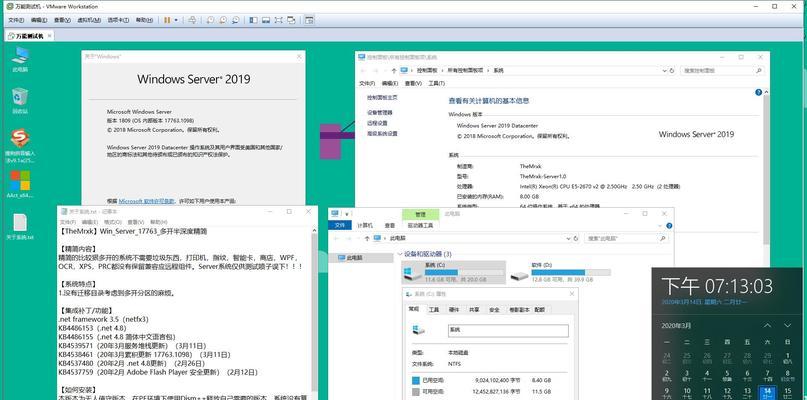Open the VMware 文件(F) menu

16,20
